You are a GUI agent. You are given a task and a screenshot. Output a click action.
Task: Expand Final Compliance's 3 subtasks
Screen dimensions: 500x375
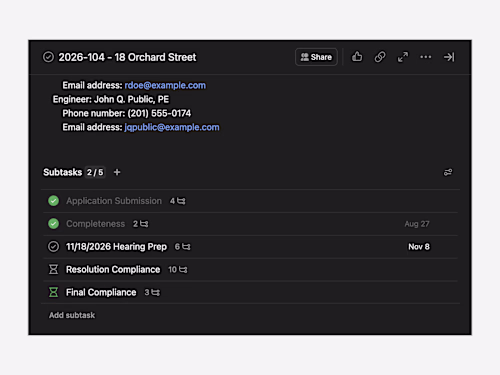[x=152, y=292]
